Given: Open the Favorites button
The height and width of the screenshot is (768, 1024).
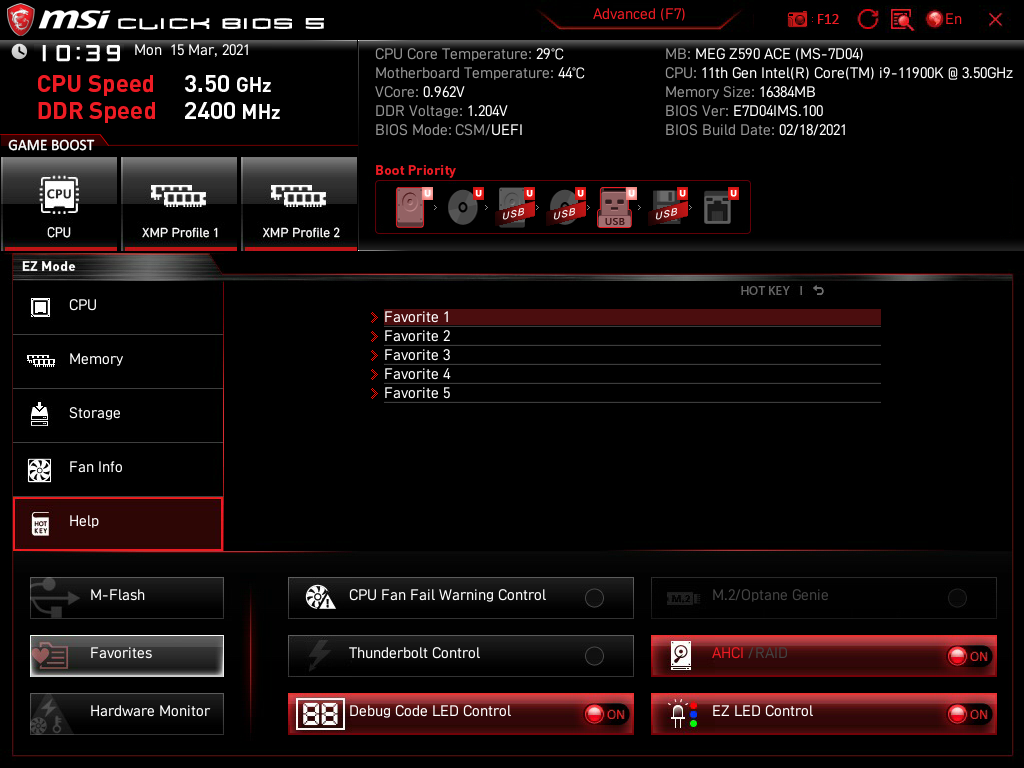Looking at the screenshot, I should pyautogui.click(x=127, y=656).
